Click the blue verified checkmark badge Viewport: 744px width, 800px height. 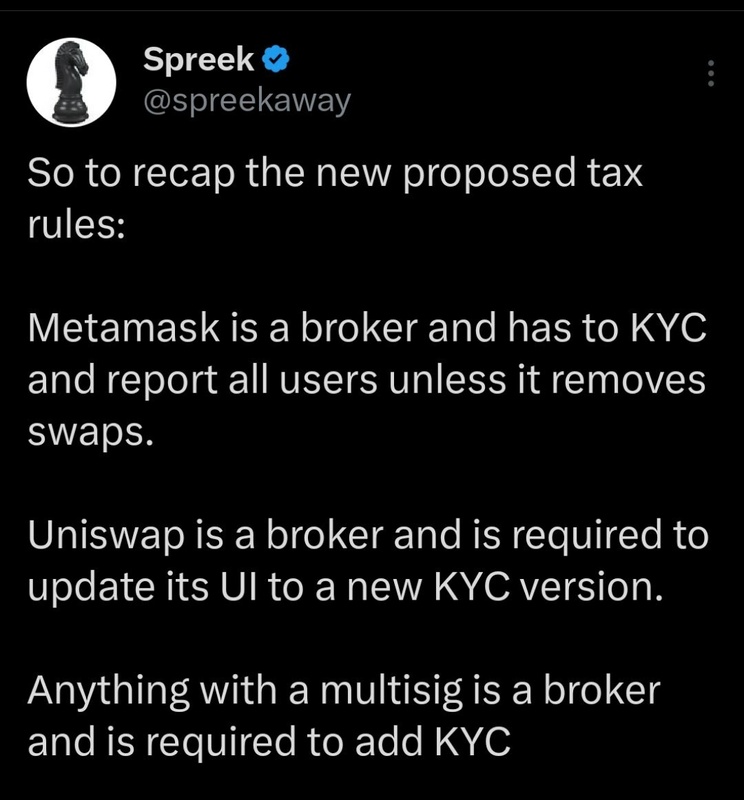276,59
